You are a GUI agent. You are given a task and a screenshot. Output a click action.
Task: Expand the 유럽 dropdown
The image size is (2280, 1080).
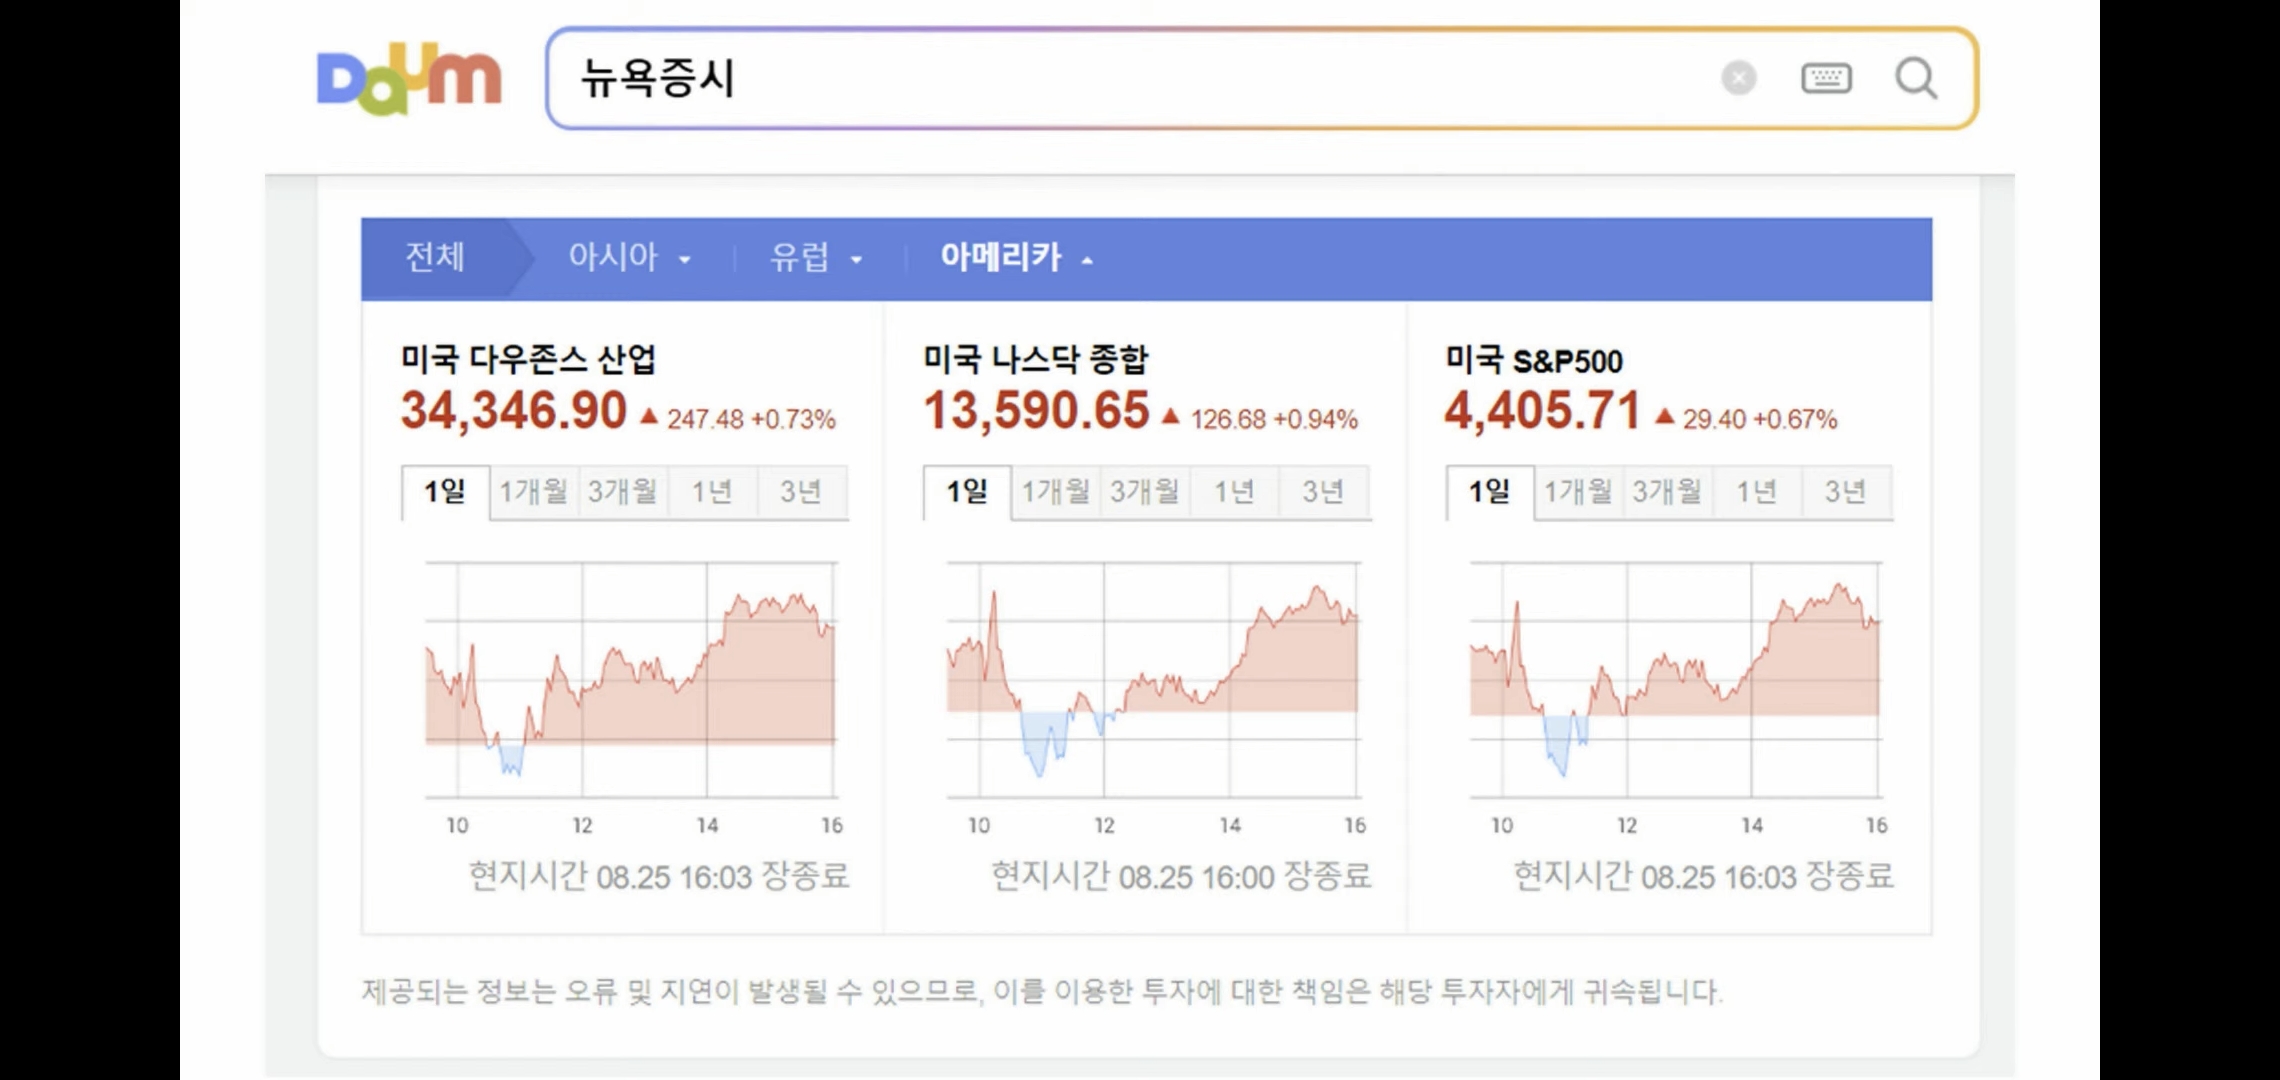[816, 258]
